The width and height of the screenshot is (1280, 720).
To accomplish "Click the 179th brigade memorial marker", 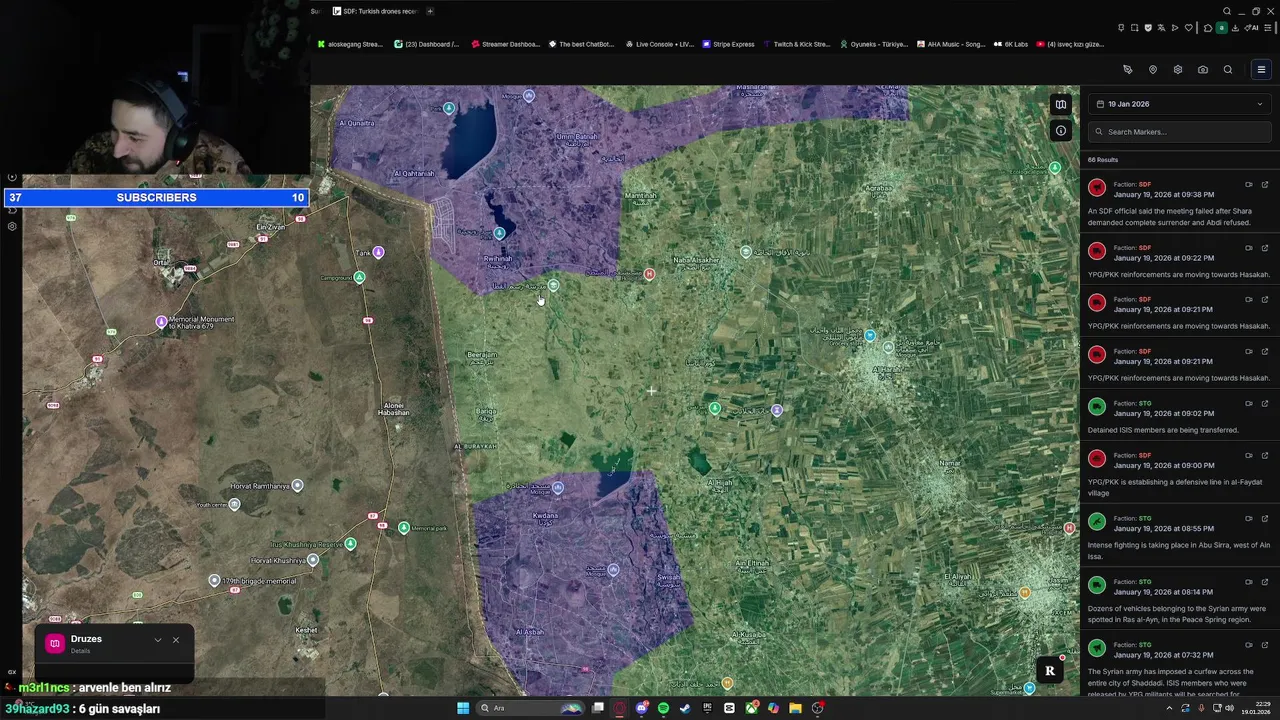I will [214, 580].
